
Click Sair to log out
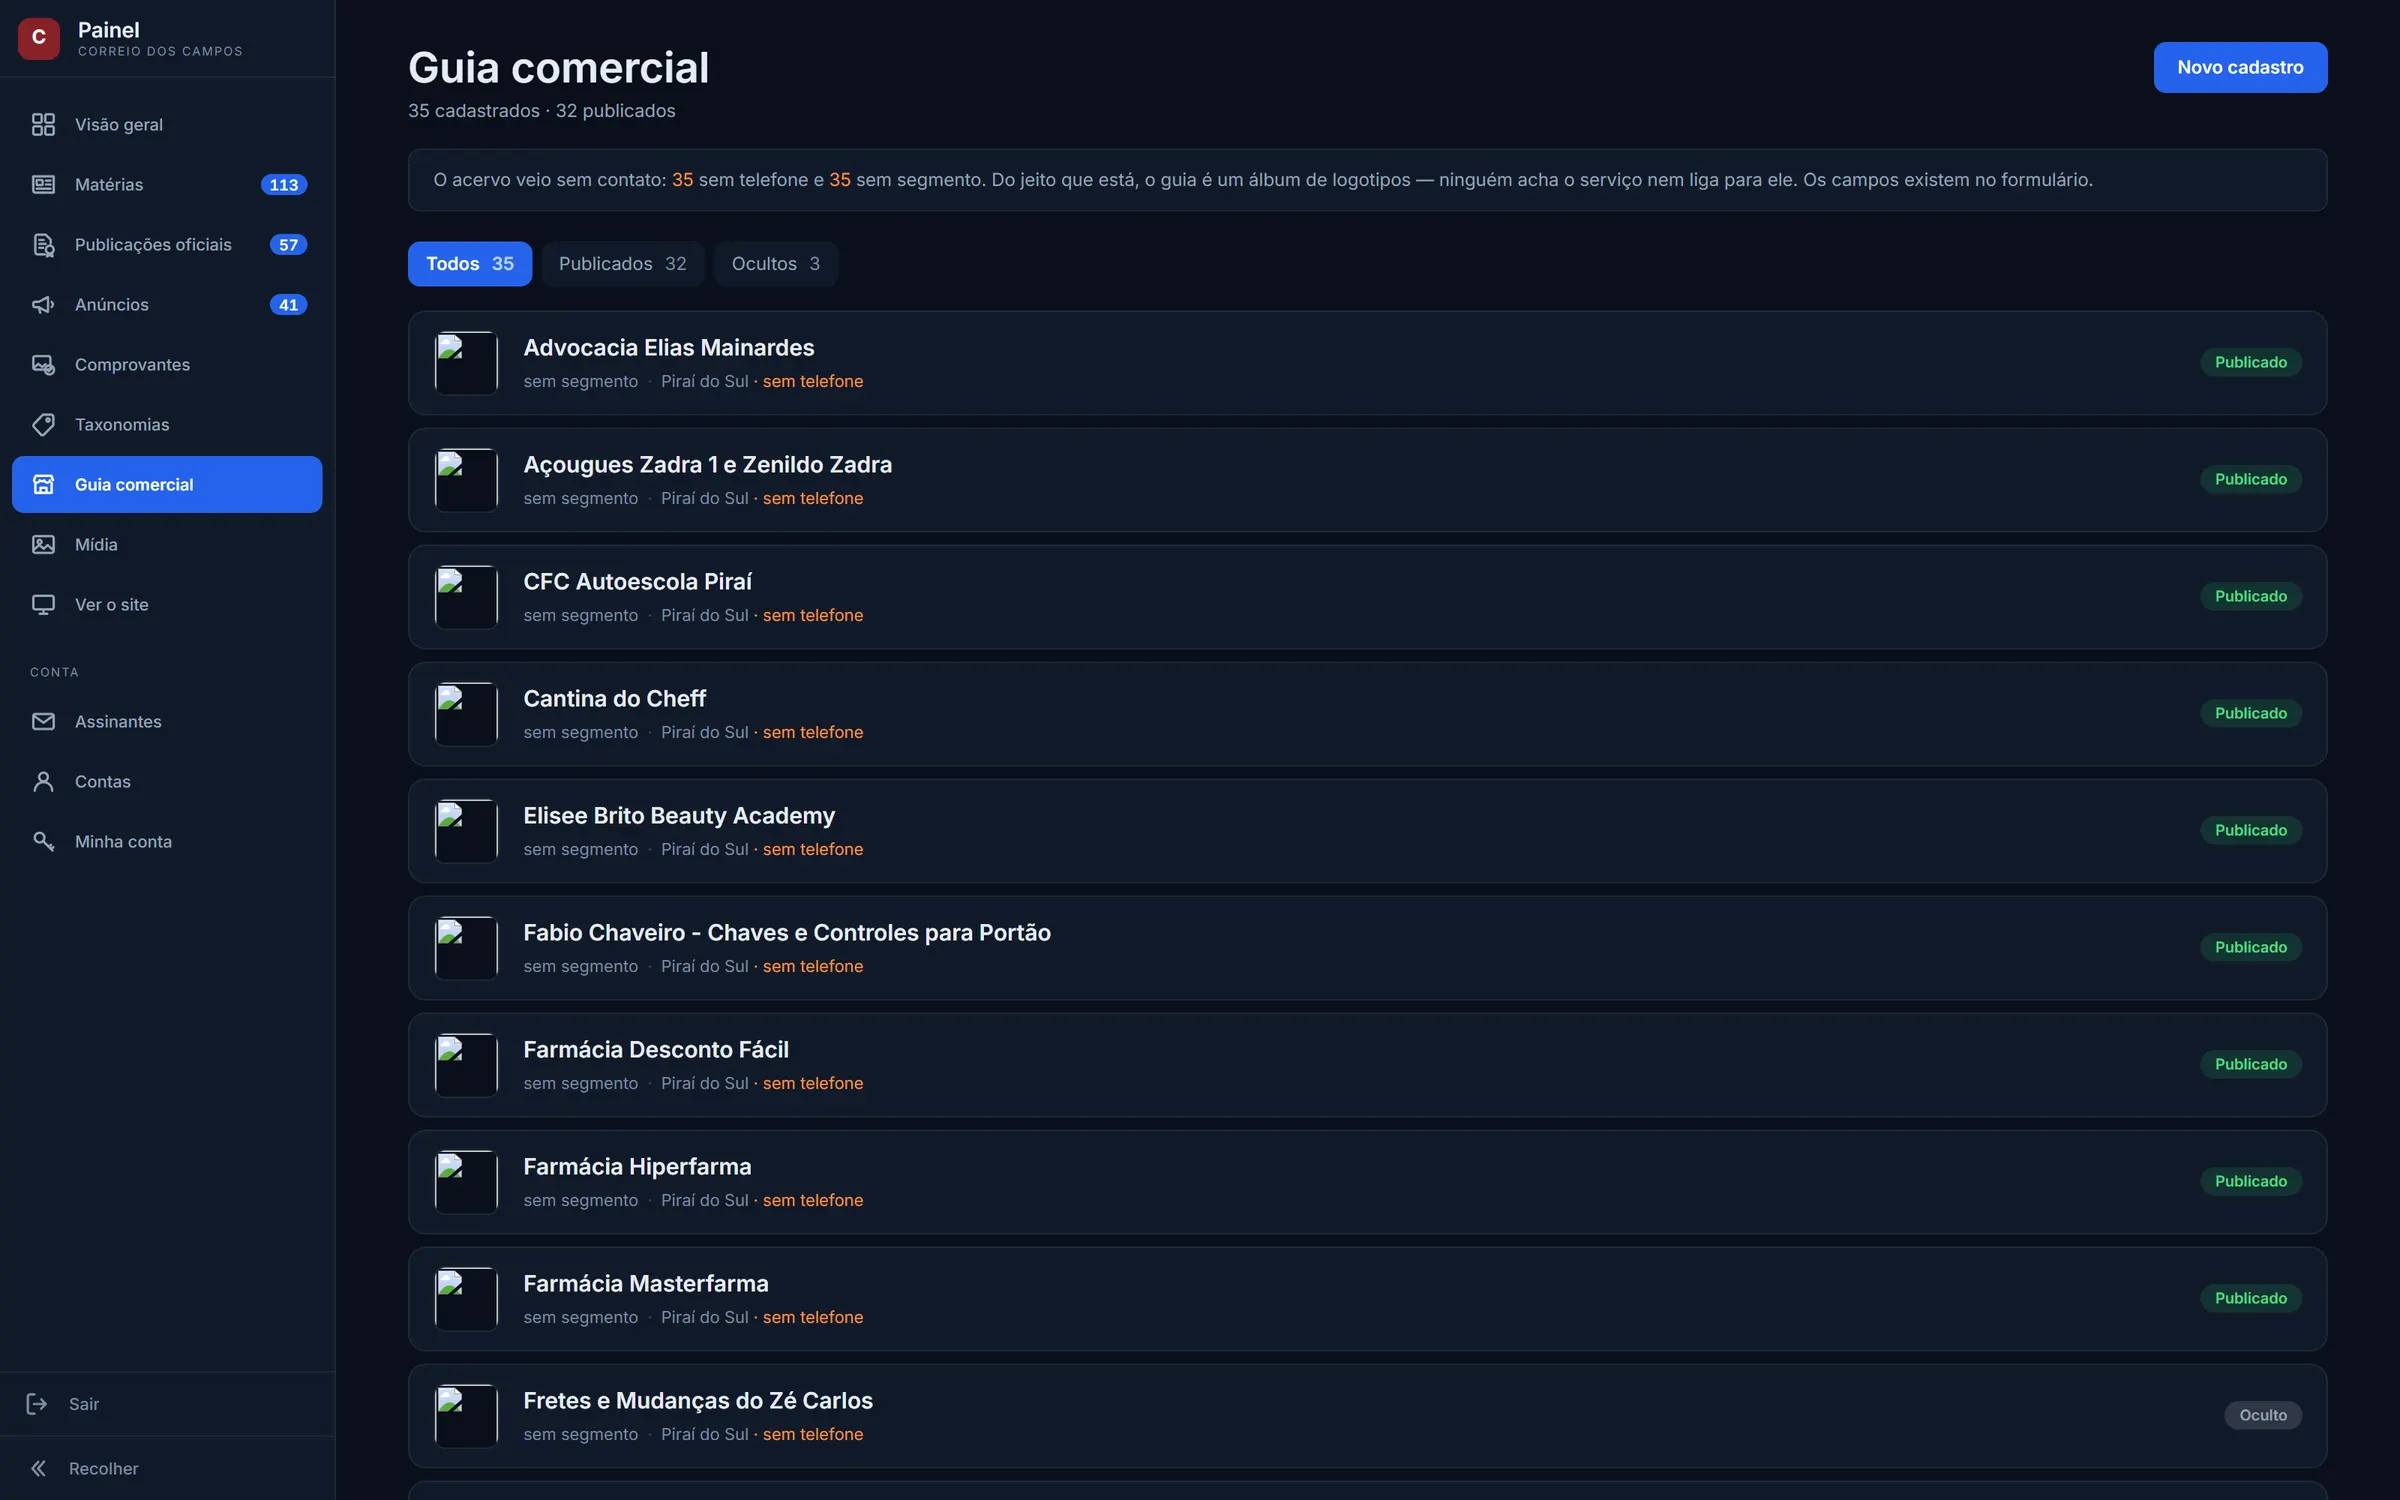(167, 1404)
